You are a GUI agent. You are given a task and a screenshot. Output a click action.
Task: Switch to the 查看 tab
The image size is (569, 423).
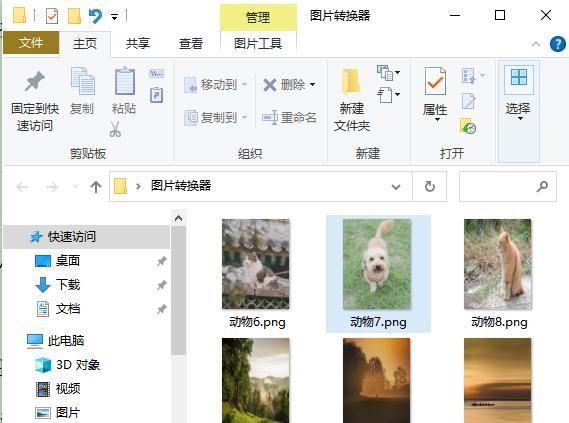point(191,44)
